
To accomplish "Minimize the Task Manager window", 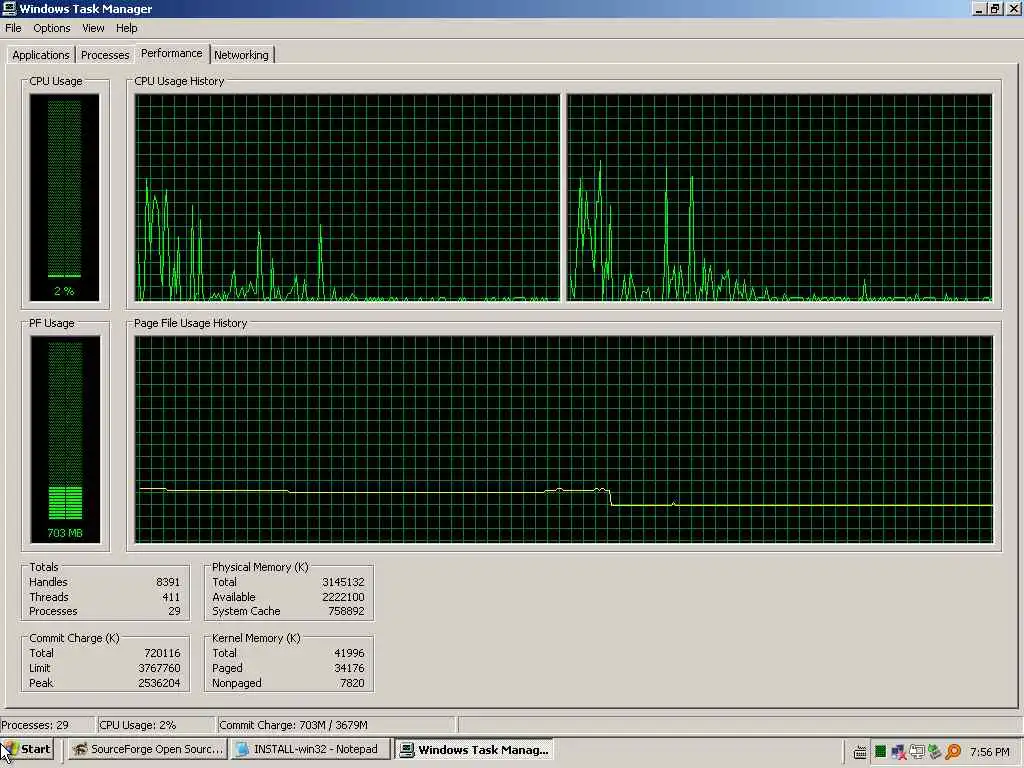I will (978, 8).
